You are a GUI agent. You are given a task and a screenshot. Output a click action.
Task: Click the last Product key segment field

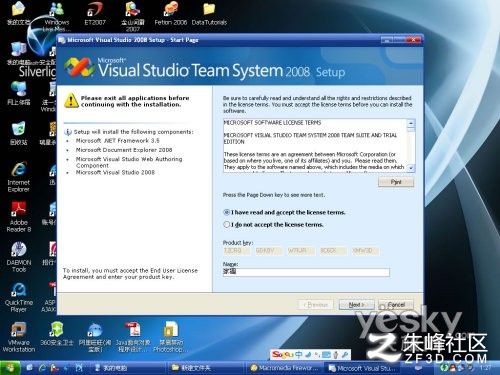[x=365, y=251]
